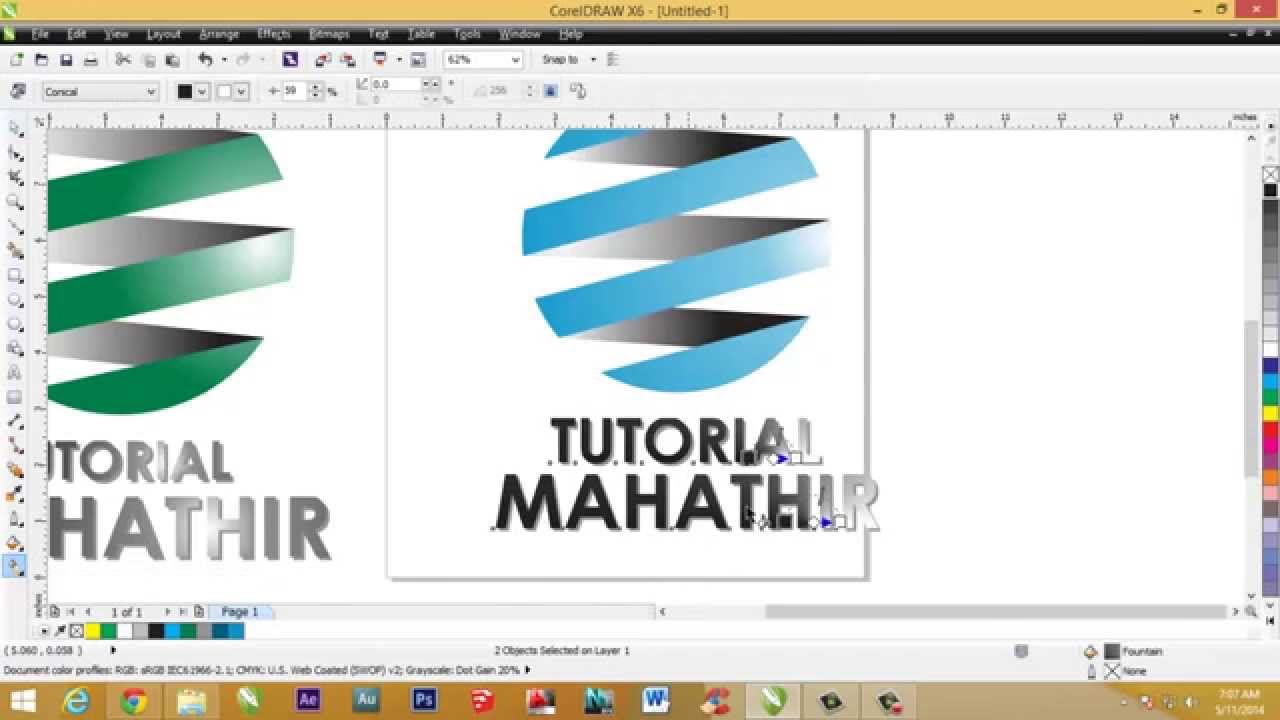1280x720 pixels.
Task: Open After Effects from the taskbar
Action: (307, 701)
